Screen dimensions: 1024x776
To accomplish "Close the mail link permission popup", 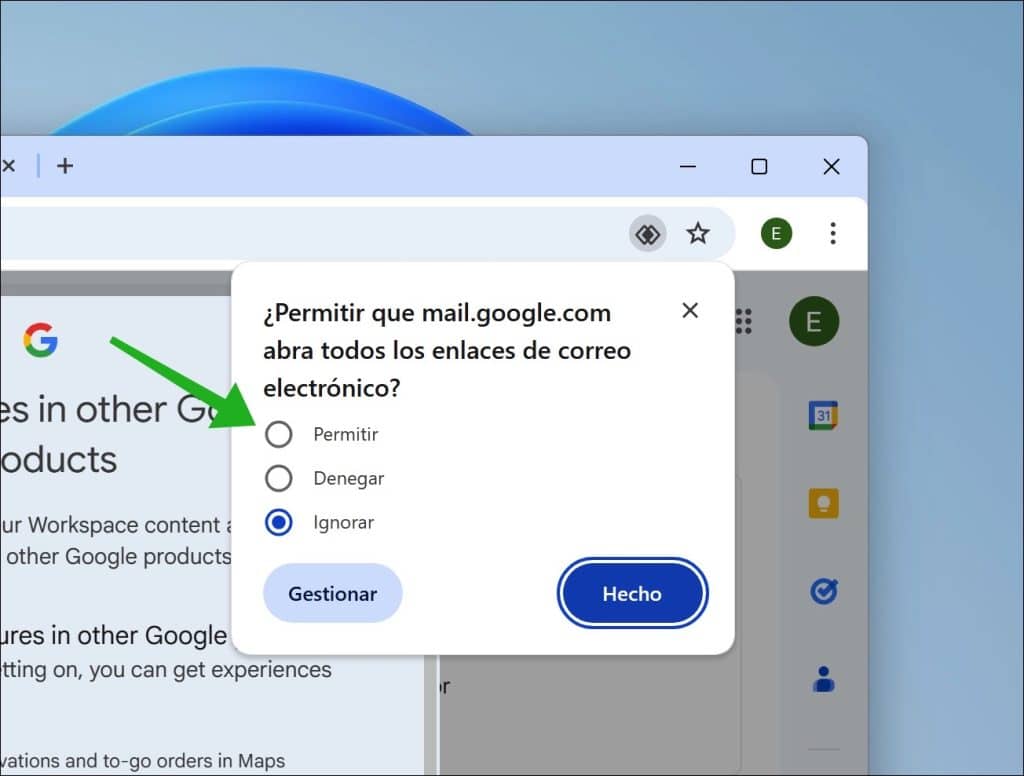I will click(x=690, y=310).
